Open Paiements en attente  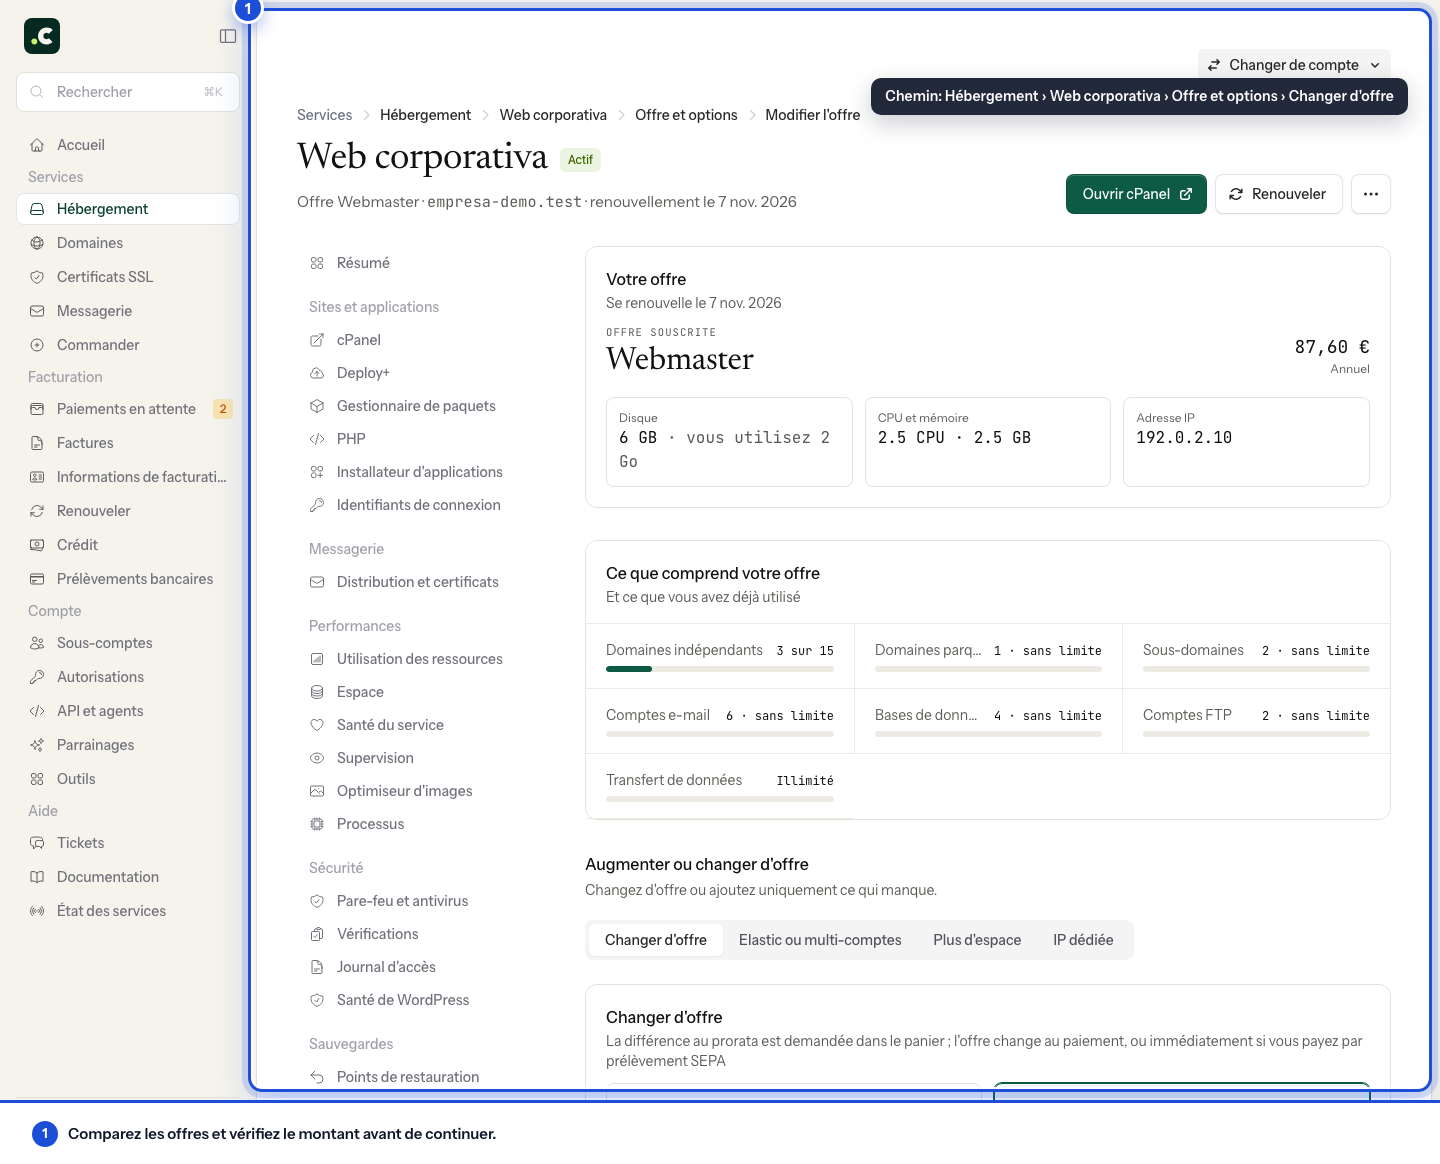pyautogui.click(x=128, y=409)
